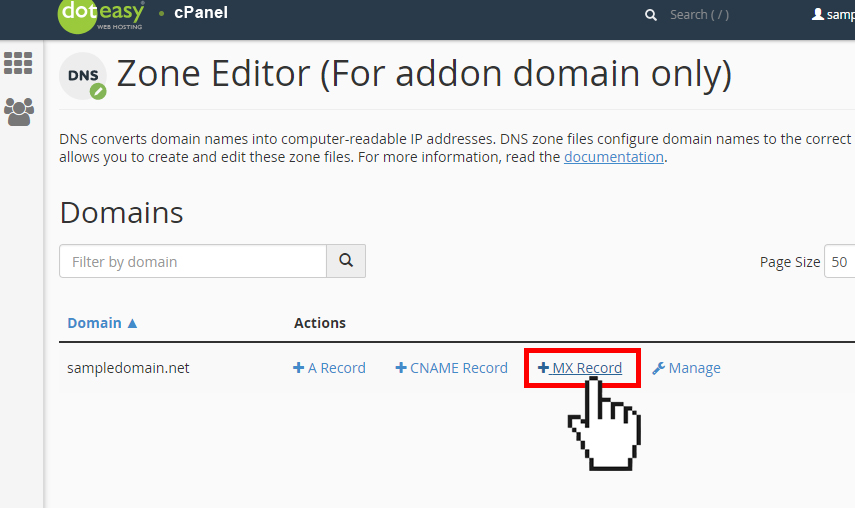Open the User Manager people icon
Screen dimensions: 855x508
tap(19, 112)
